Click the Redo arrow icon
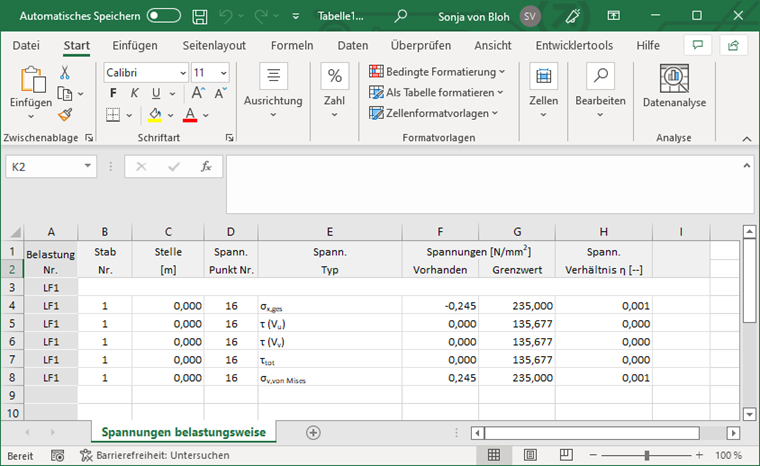This screenshot has height=466, width=760. click(x=261, y=16)
